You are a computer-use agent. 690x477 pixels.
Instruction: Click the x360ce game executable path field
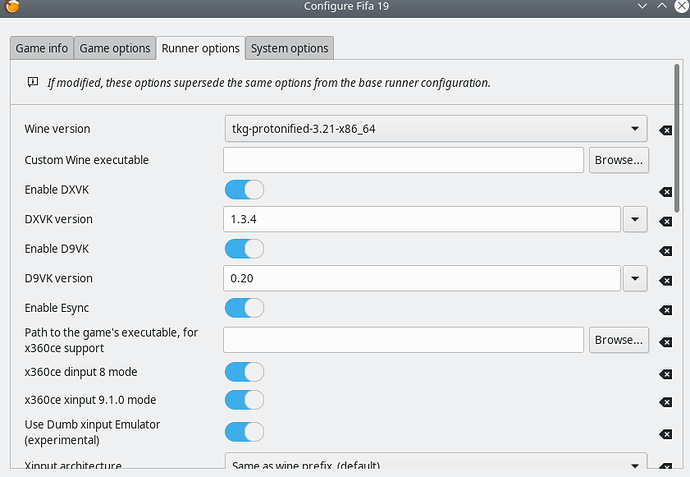point(404,340)
